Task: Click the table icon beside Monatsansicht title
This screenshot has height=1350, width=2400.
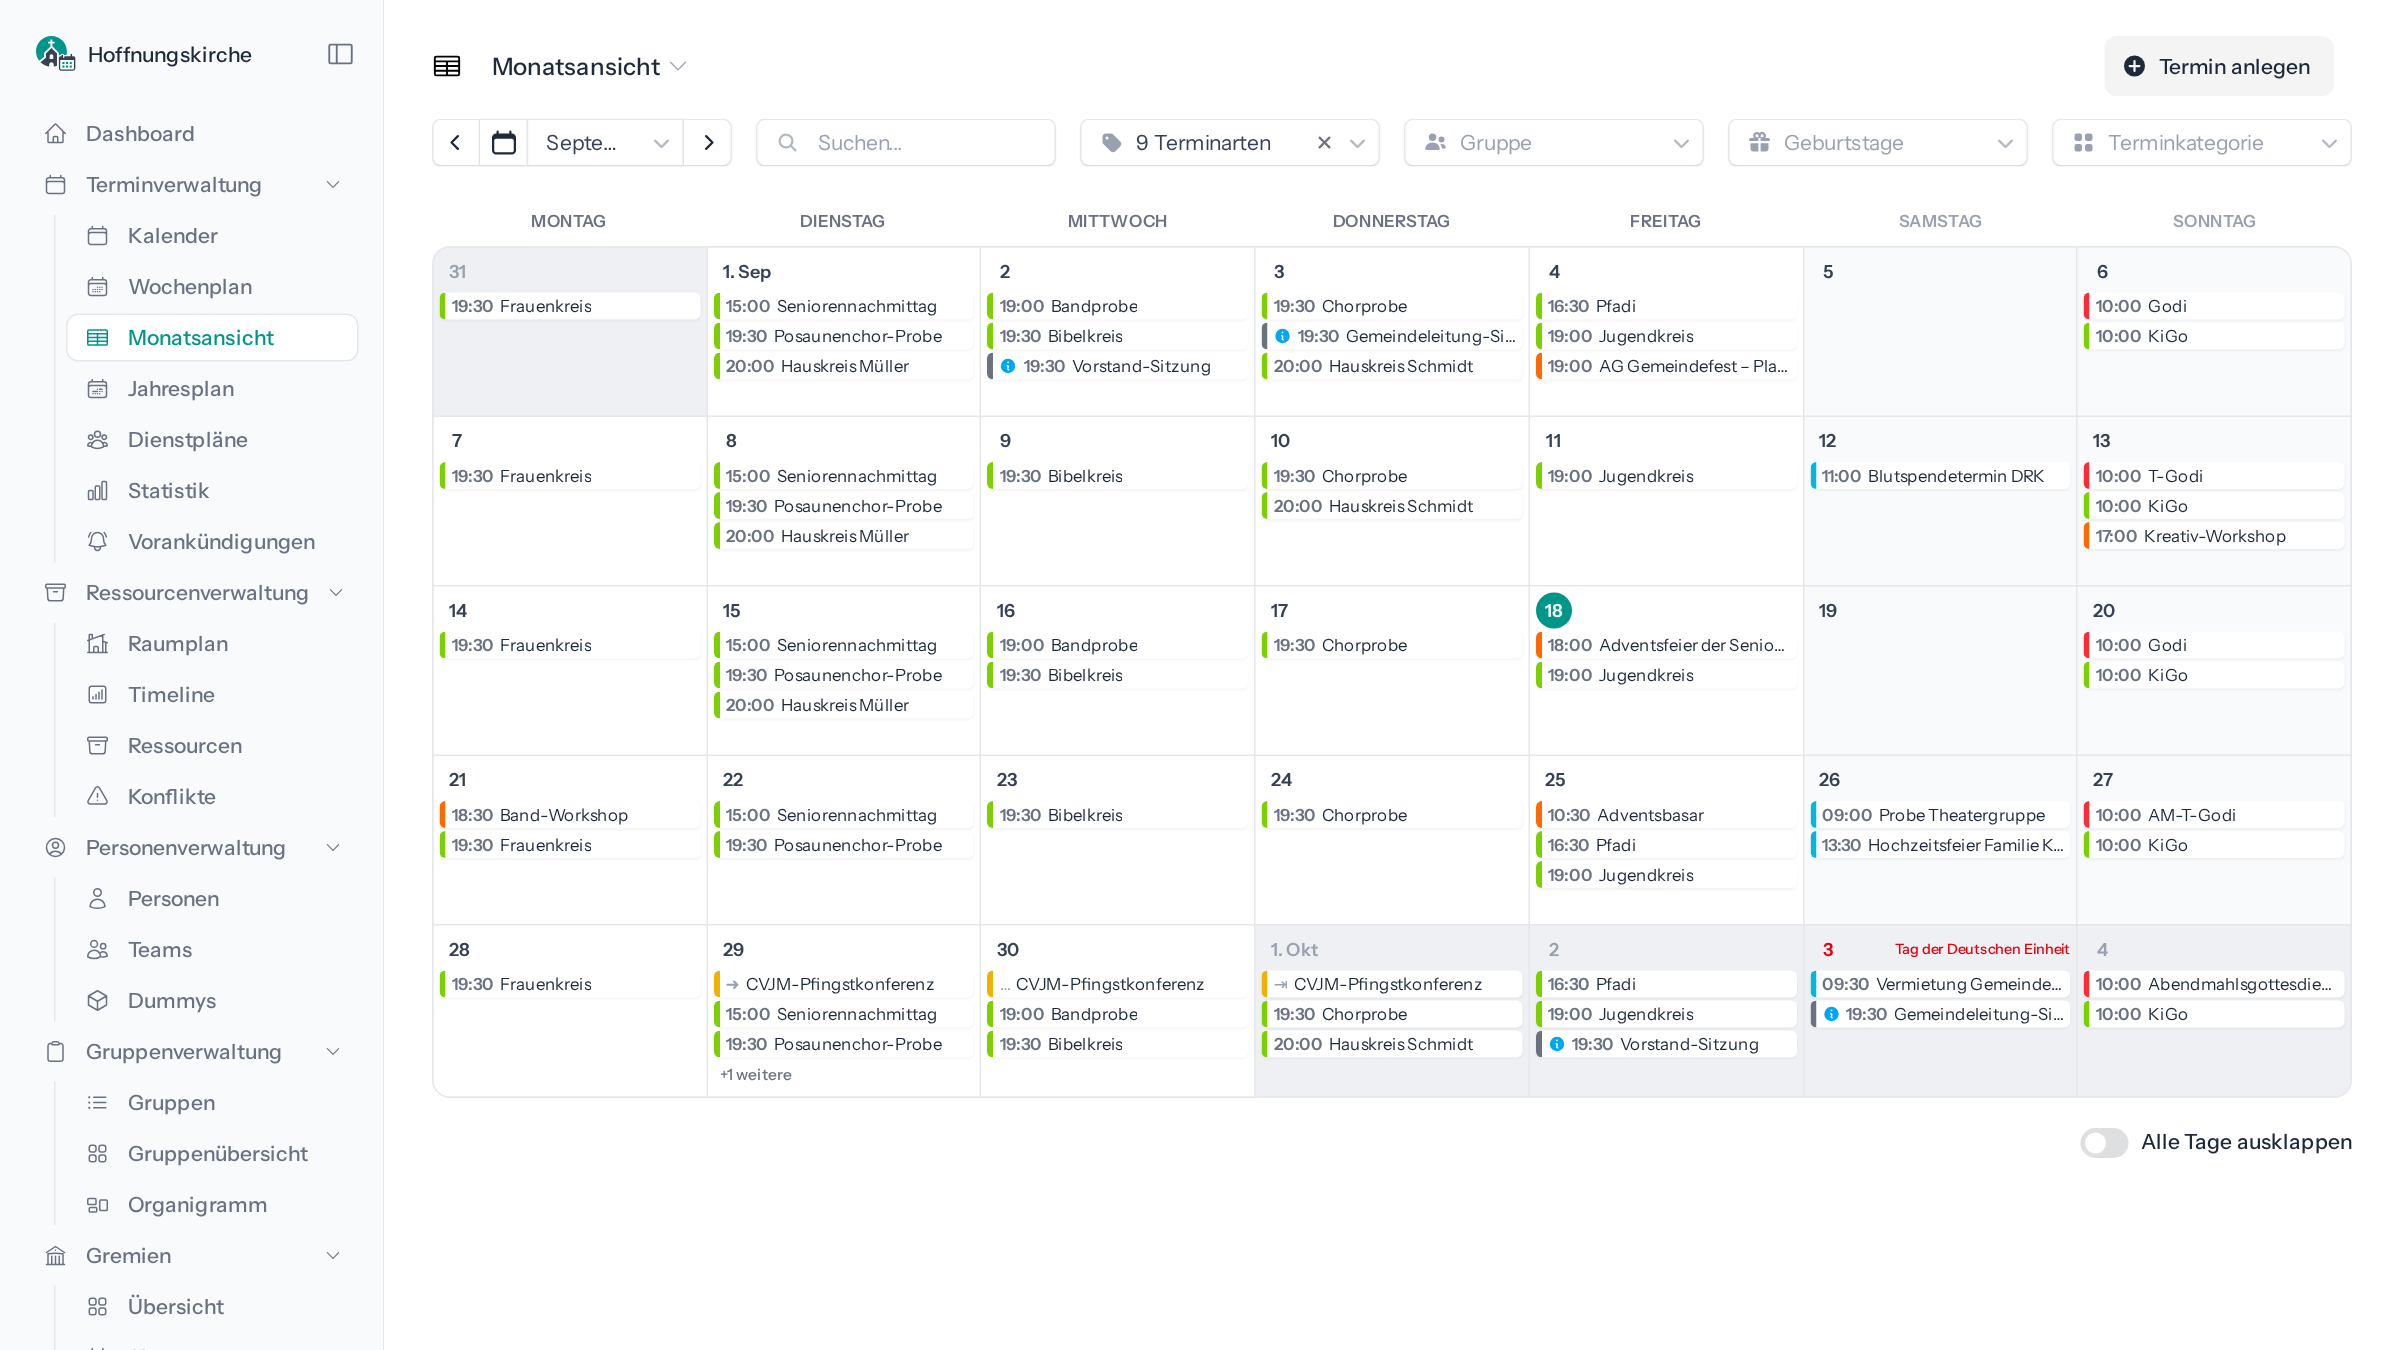Action: point(447,66)
